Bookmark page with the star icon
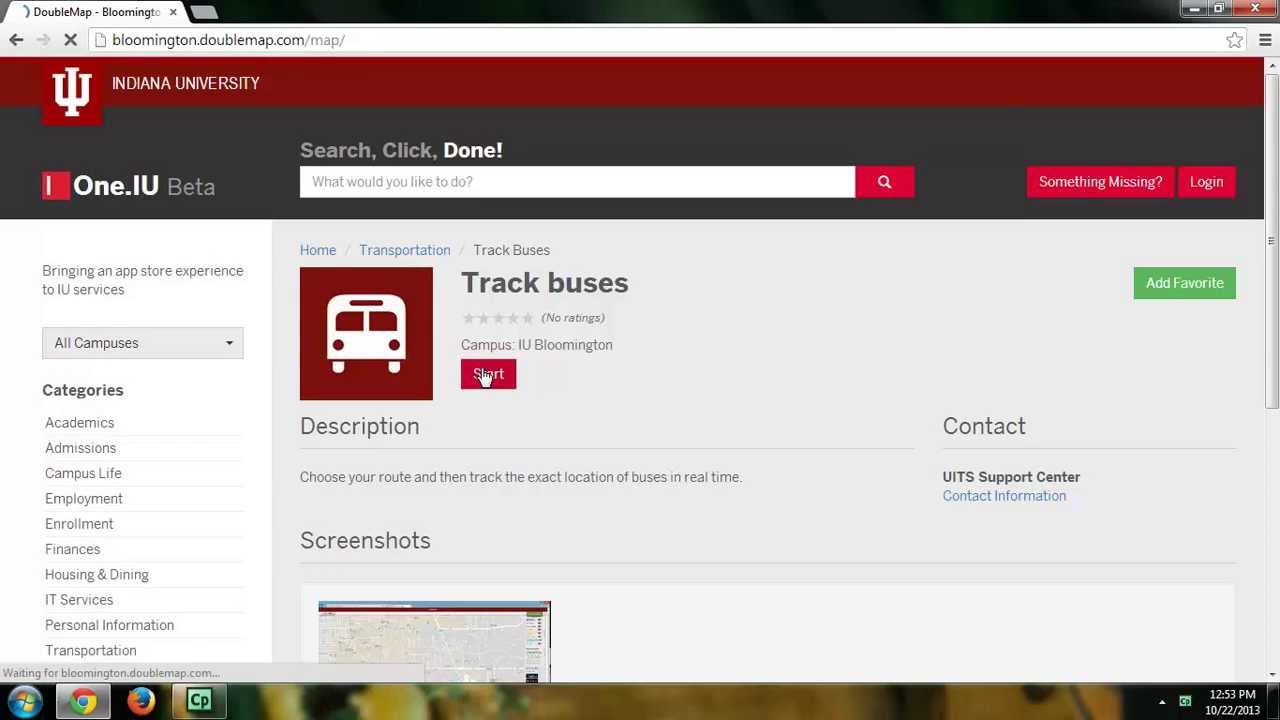The image size is (1280, 720). pyautogui.click(x=1235, y=40)
